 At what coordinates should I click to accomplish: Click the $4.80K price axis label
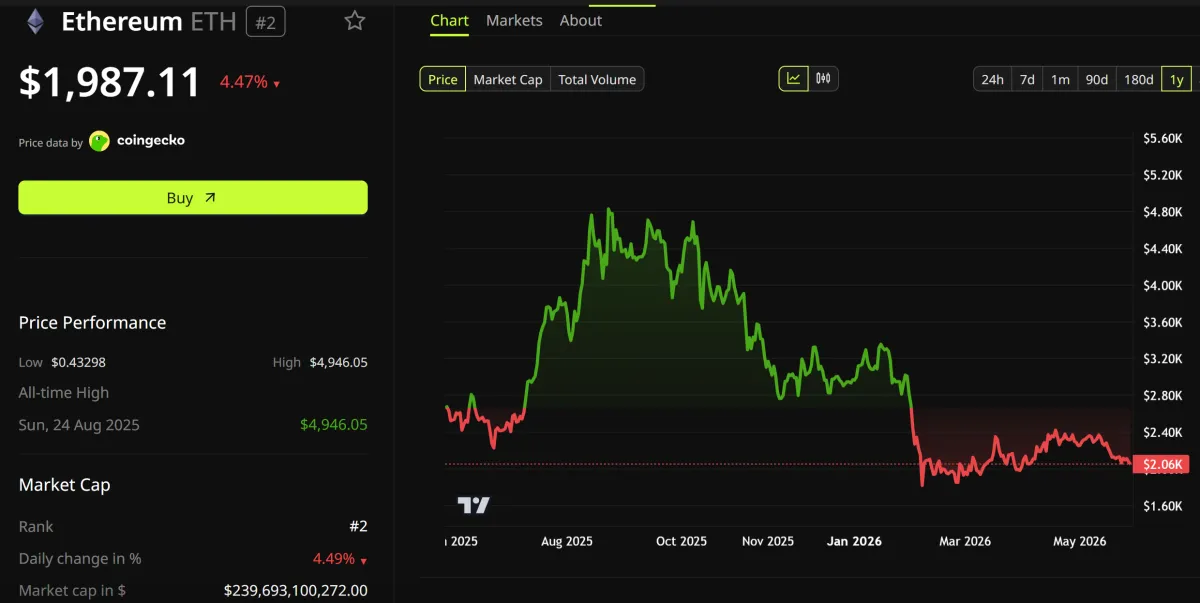[x=1163, y=212]
